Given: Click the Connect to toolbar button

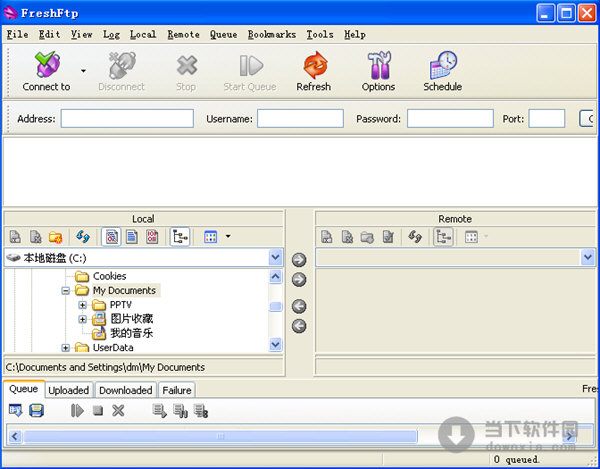Looking at the screenshot, I should 46,72.
